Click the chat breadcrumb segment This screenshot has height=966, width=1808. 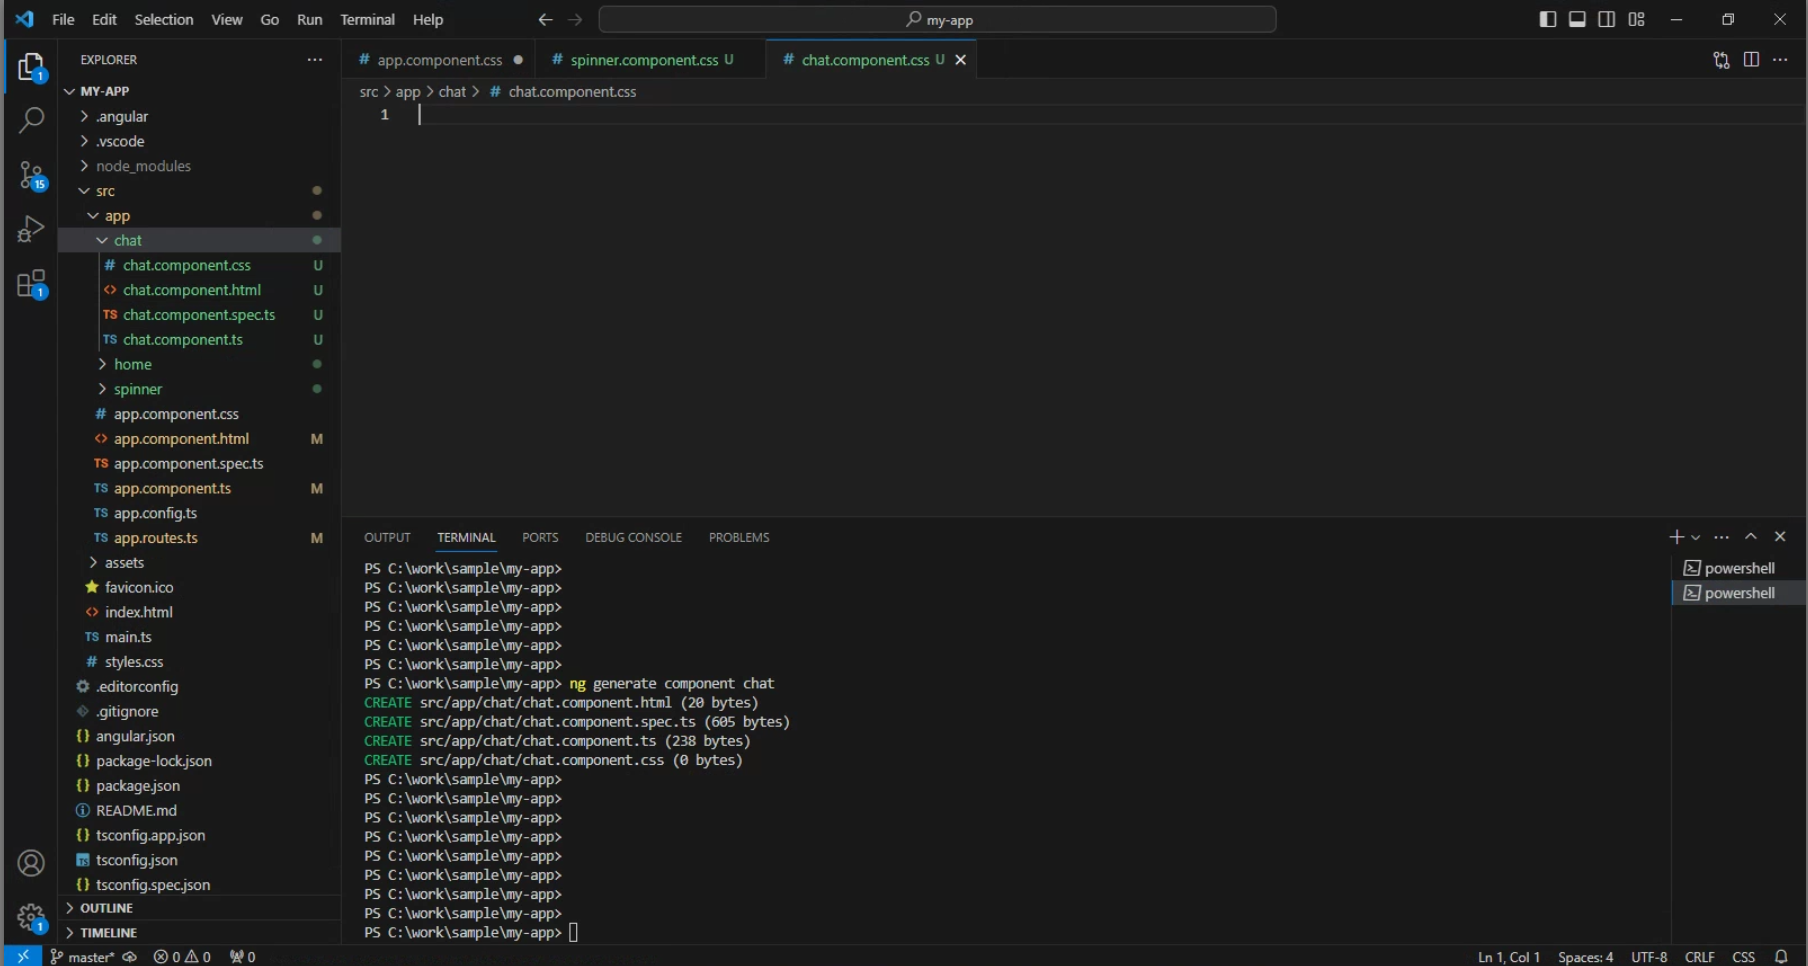click(x=452, y=91)
